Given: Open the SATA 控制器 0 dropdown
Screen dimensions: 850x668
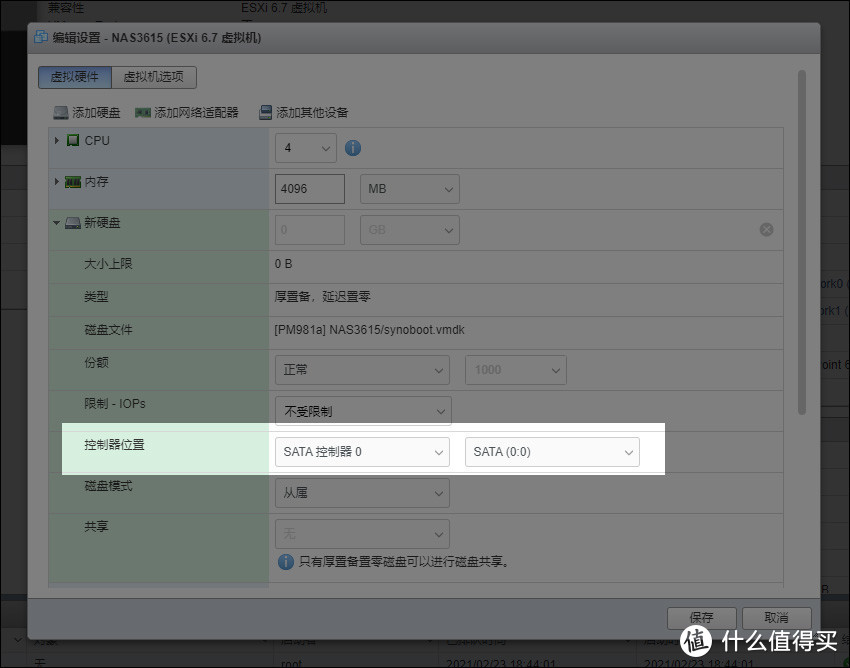Looking at the screenshot, I should (362, 452).
